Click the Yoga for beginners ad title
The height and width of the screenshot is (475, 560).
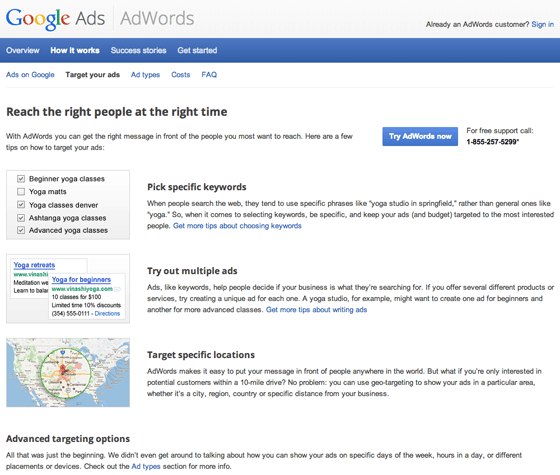pyautogui.click(x=81, y=279)
